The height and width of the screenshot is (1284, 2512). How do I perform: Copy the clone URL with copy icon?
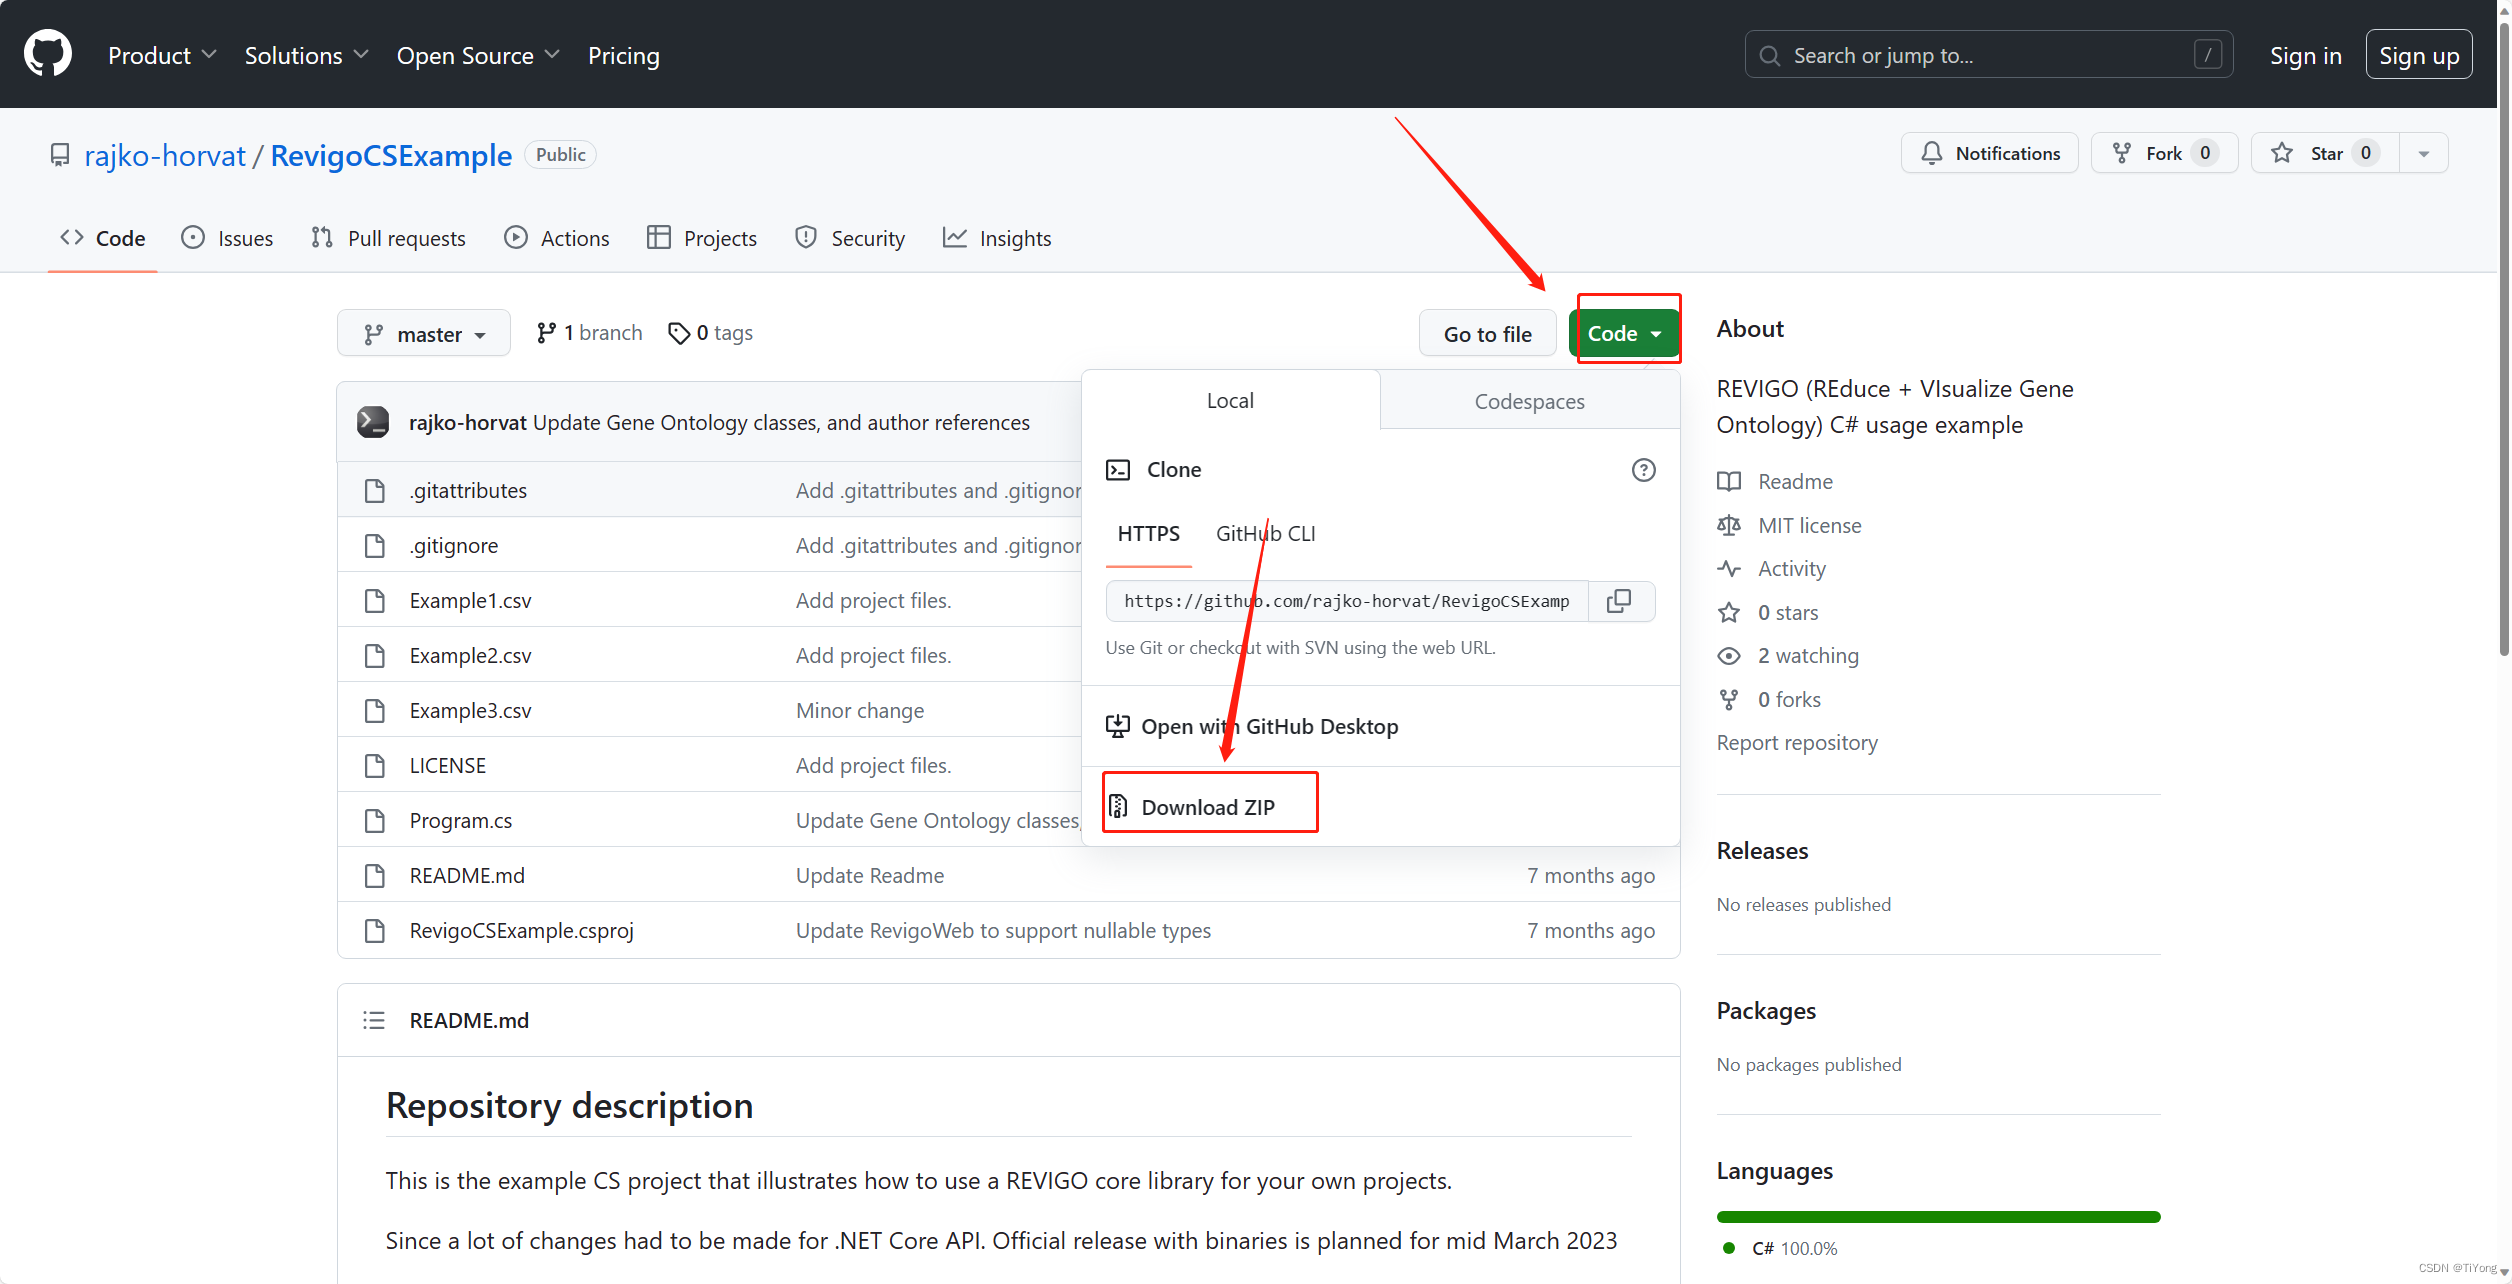point(1619,601)
